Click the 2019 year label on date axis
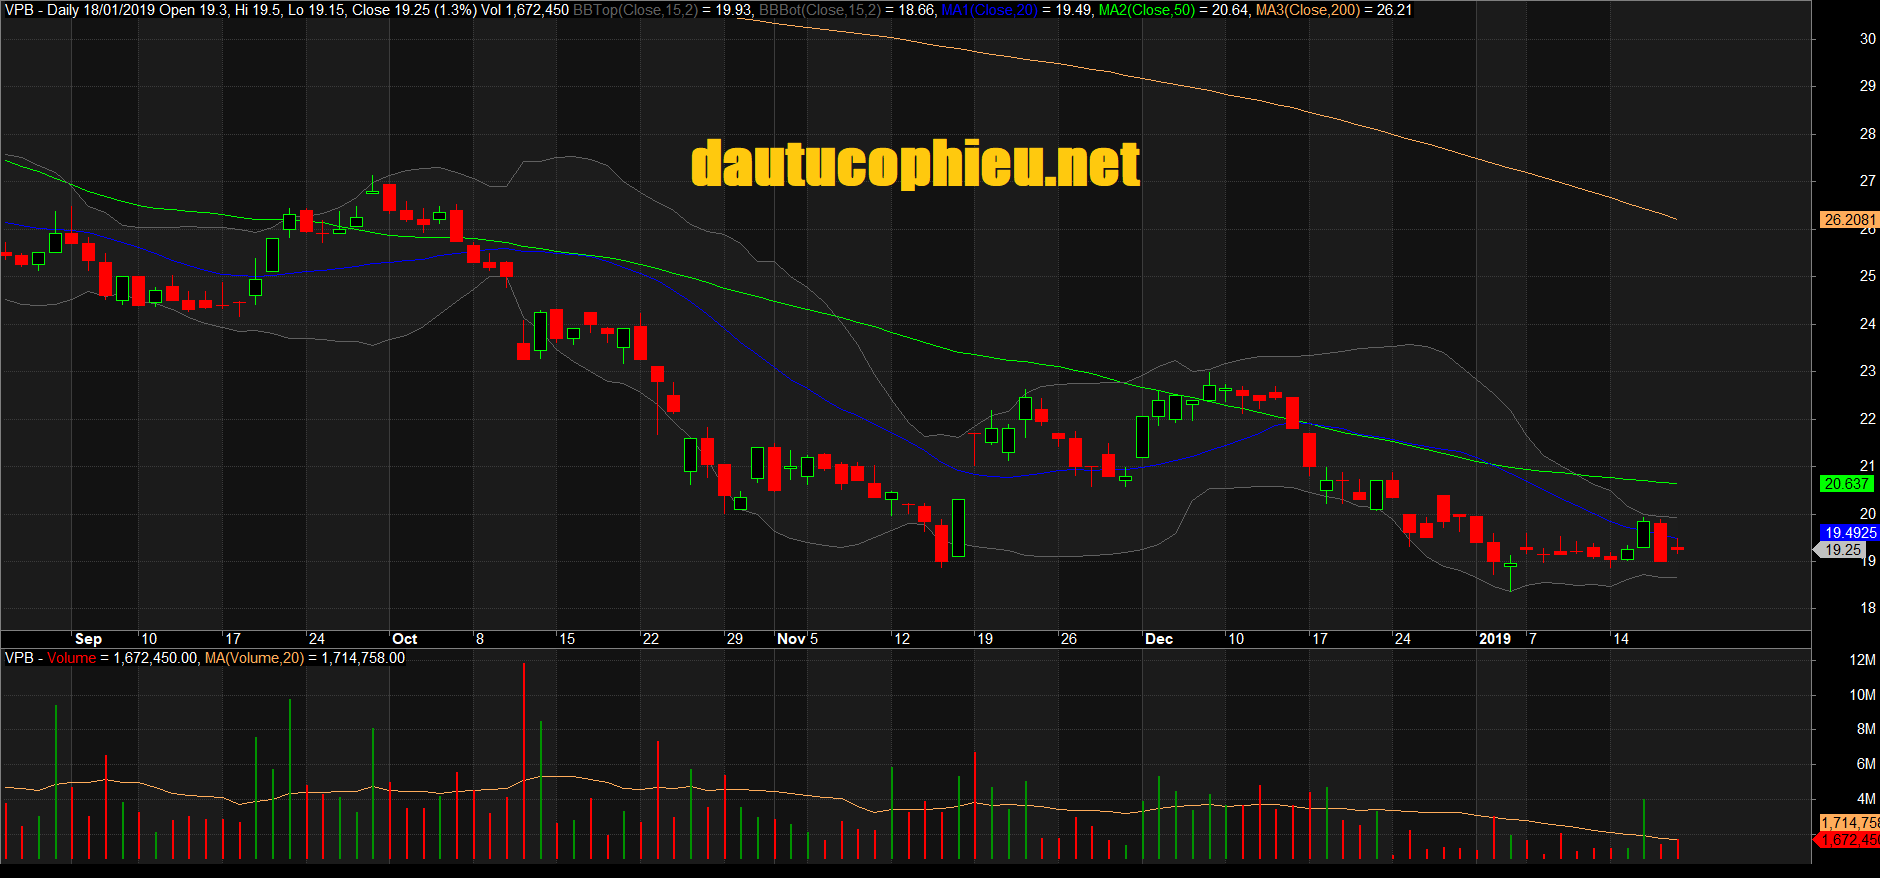 tap(1495, 639)
